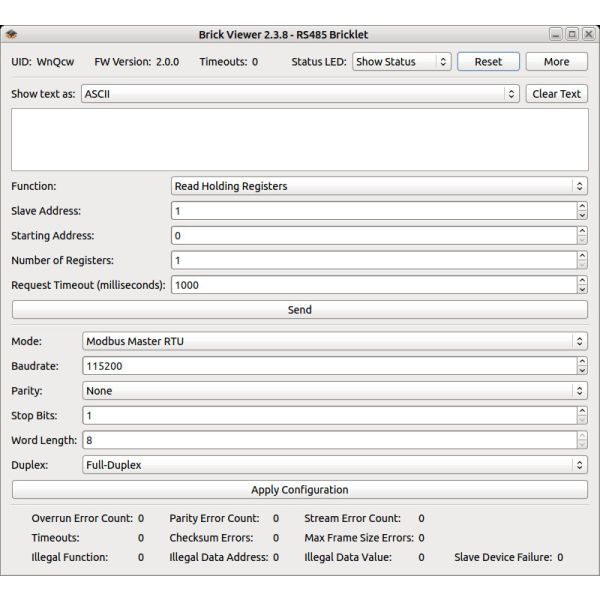Click the Word Length input field

pyautogui.click(x=329, y=440)
